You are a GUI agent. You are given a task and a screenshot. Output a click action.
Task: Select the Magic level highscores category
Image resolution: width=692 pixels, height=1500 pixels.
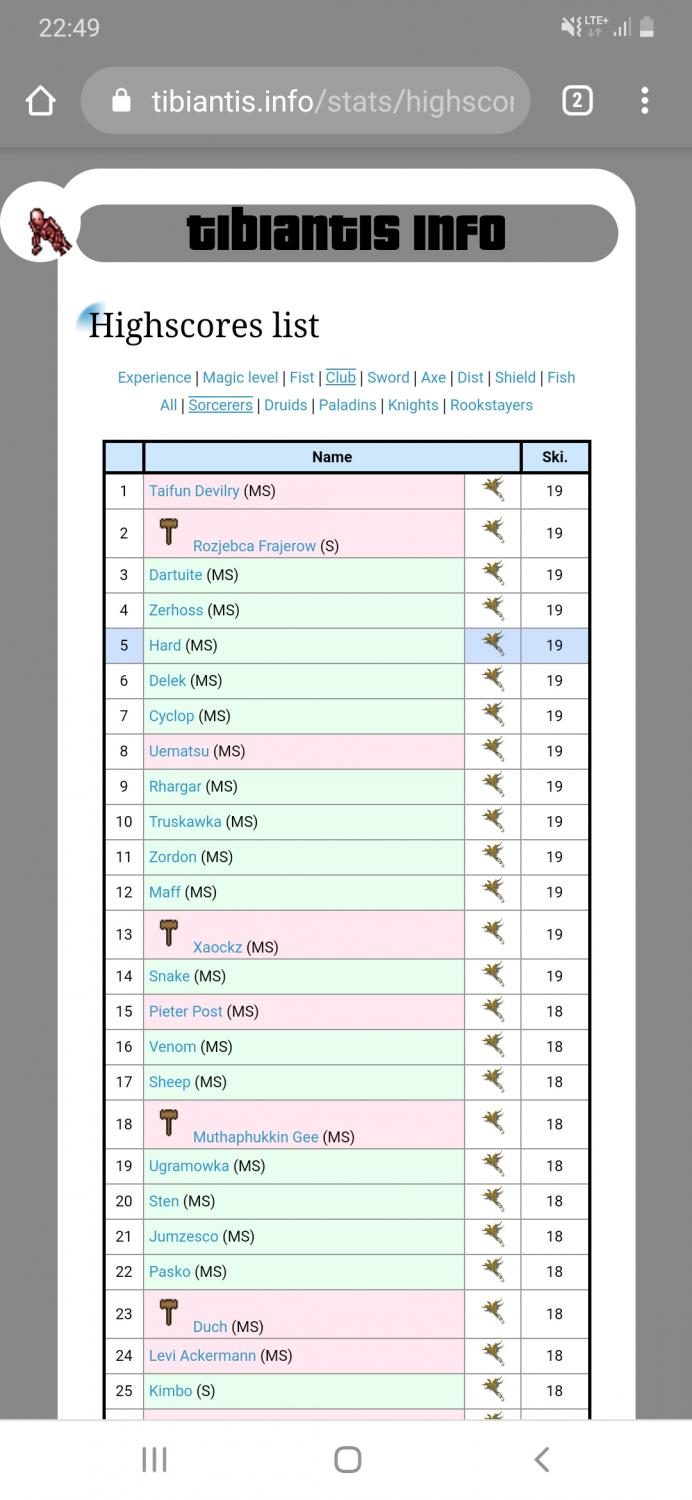[240, 377]
